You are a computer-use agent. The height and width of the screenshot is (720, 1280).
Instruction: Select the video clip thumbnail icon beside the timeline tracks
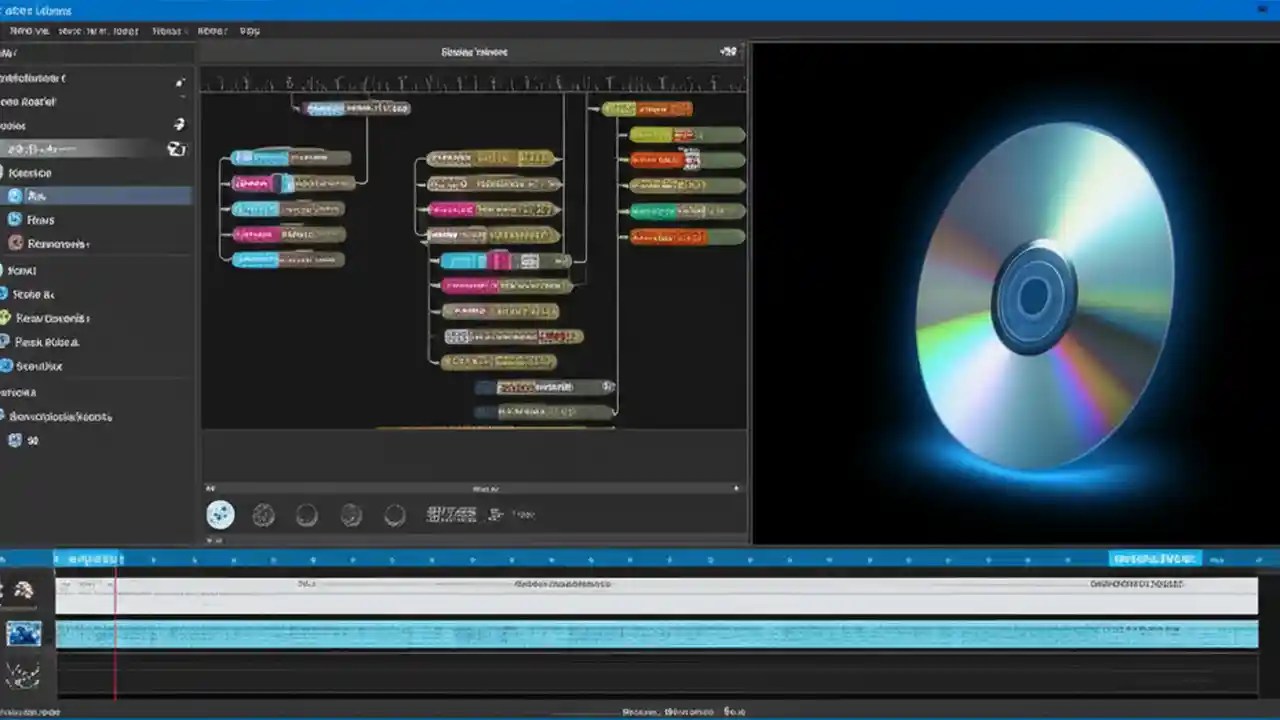click(x=23, y=633)
